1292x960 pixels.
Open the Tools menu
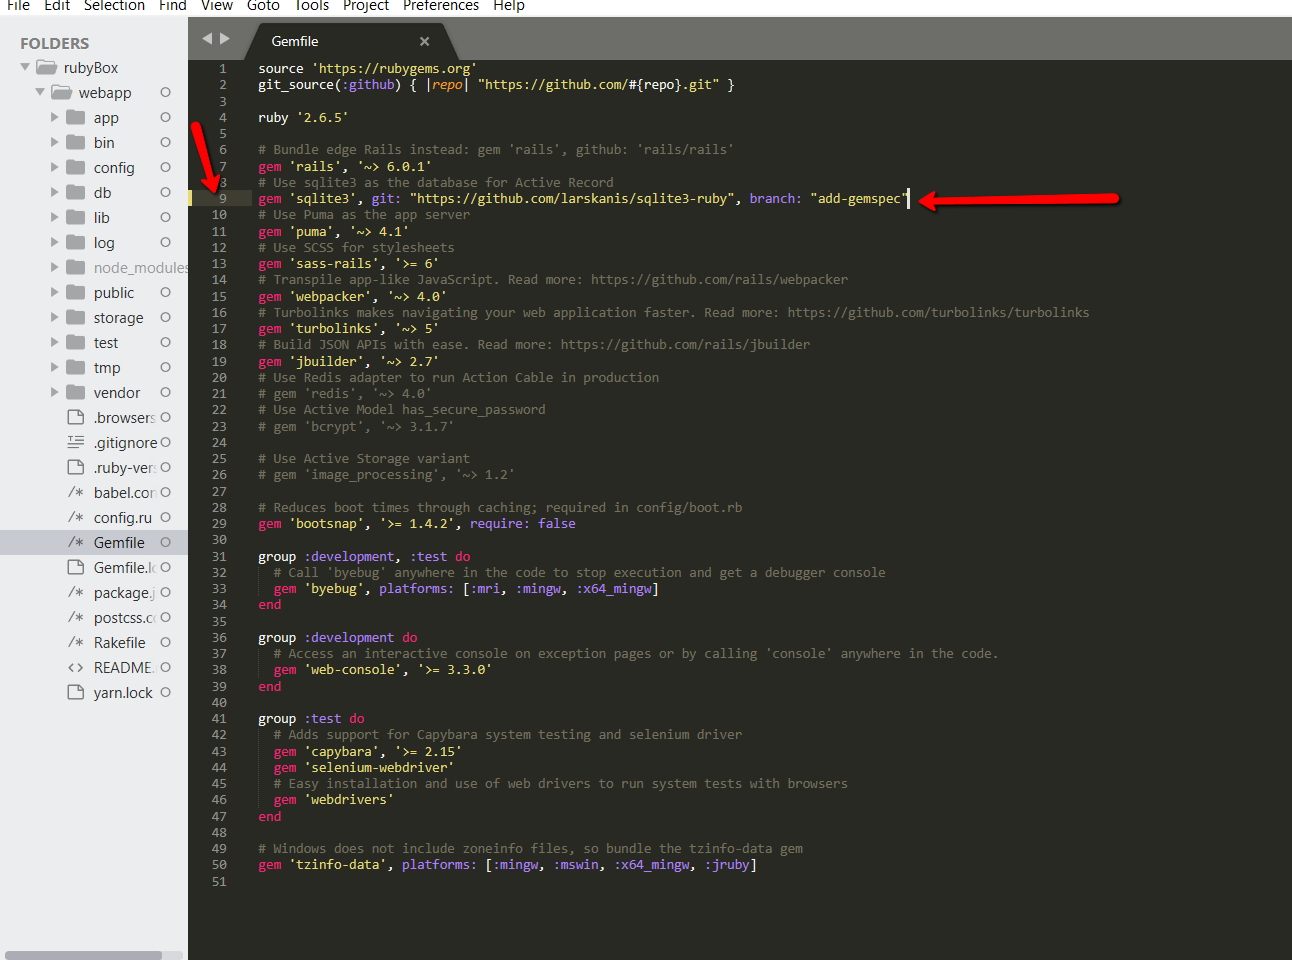(311, 6)
